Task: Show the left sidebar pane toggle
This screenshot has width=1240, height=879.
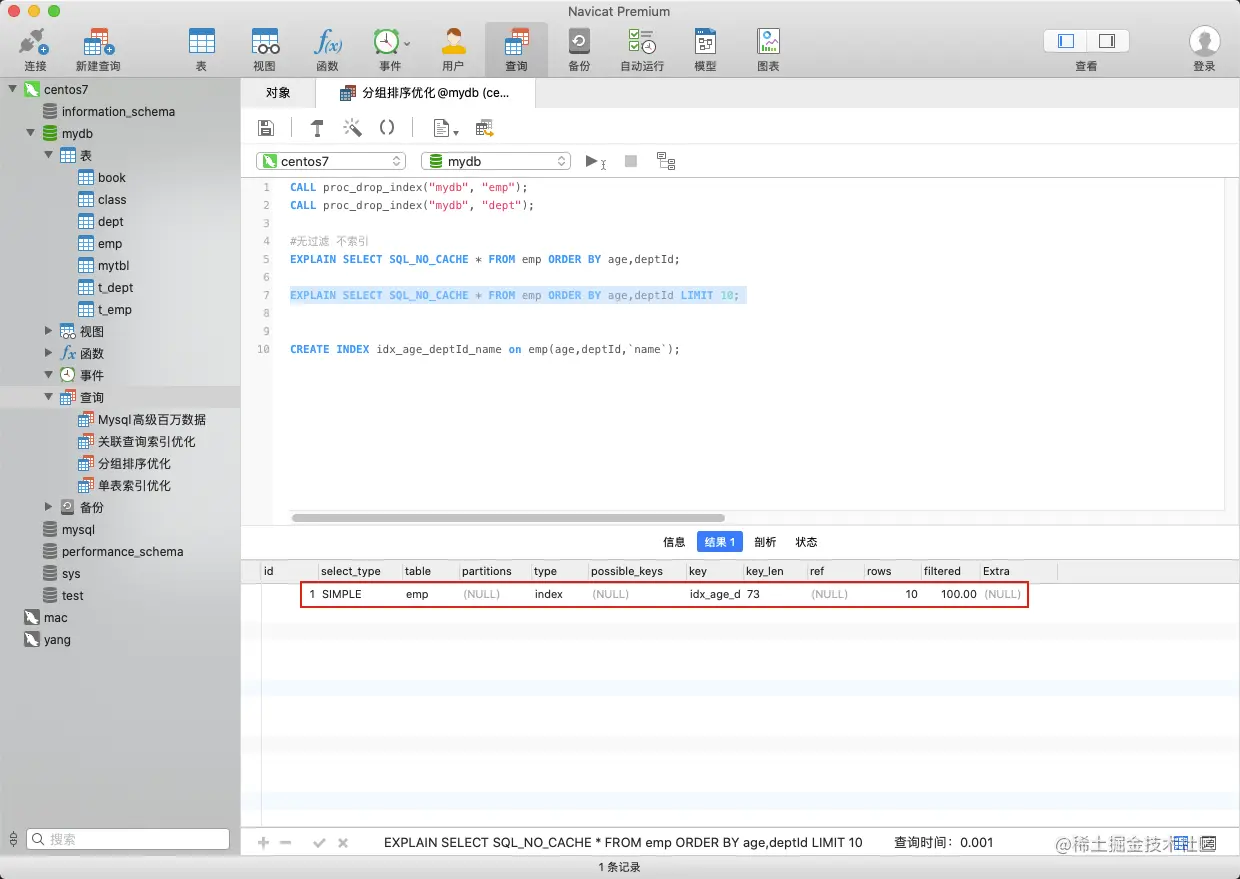Action: (1066, 41)
